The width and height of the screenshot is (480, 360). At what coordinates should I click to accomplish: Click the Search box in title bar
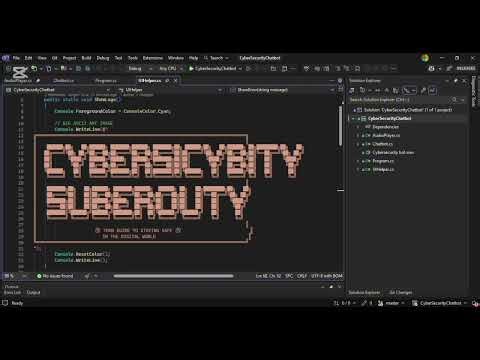(216, 58)
